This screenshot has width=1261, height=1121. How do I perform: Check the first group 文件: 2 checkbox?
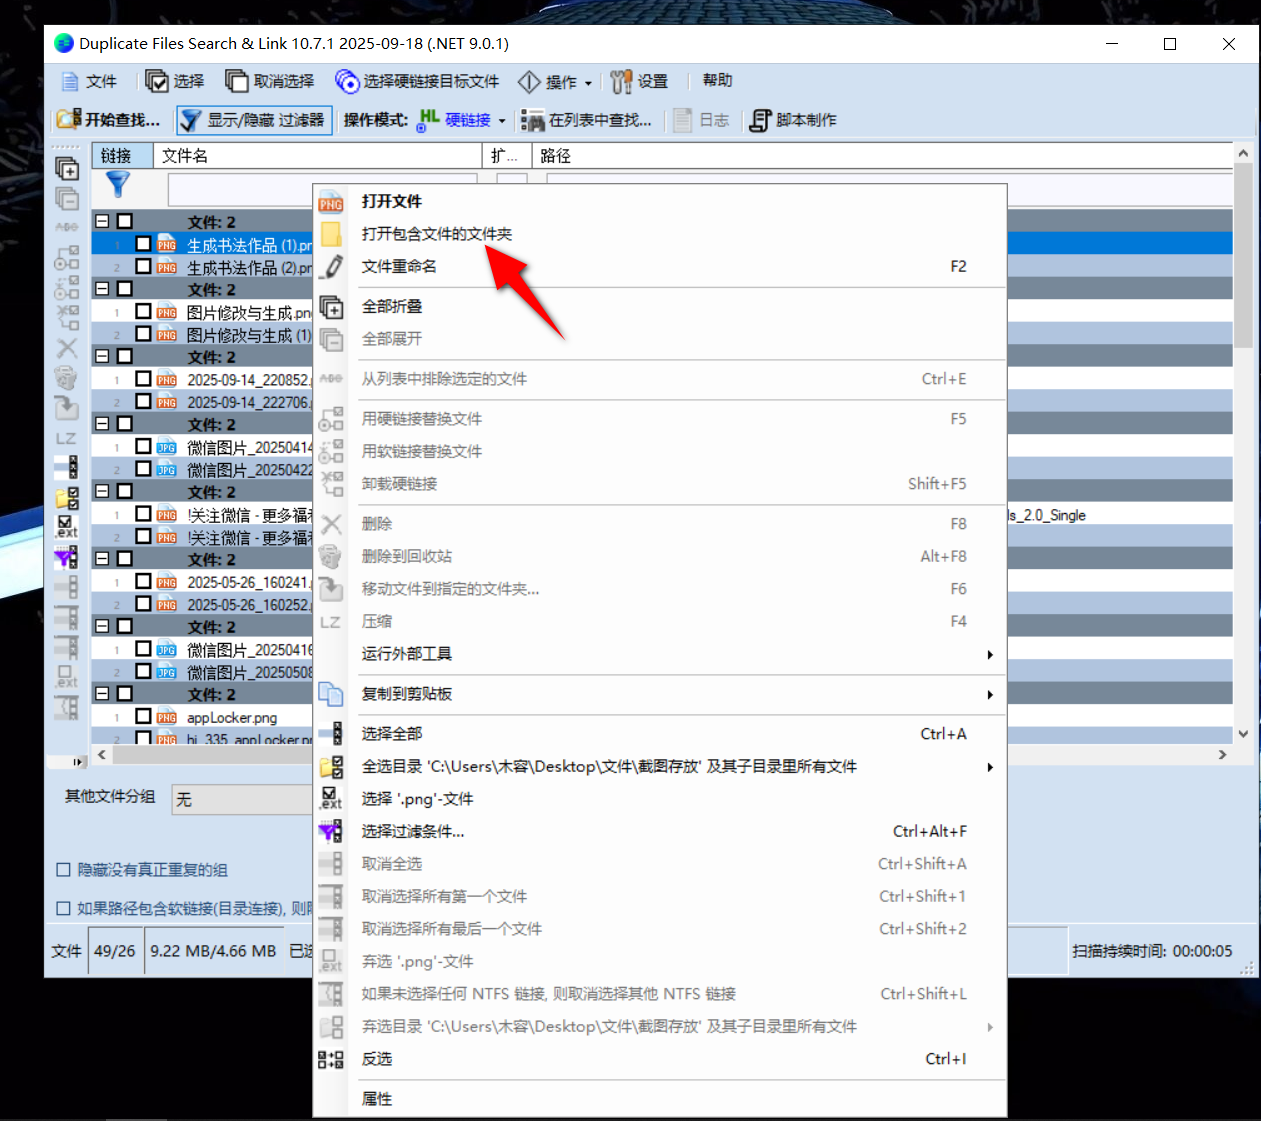point(124,221)
